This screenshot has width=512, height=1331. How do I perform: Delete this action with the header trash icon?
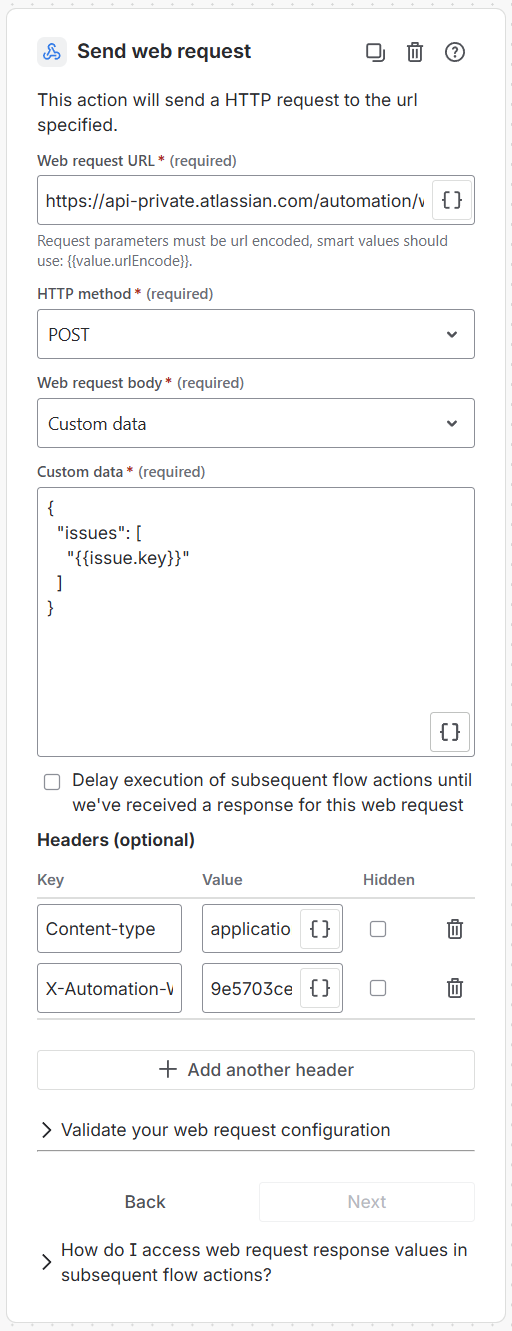point(415,52)
